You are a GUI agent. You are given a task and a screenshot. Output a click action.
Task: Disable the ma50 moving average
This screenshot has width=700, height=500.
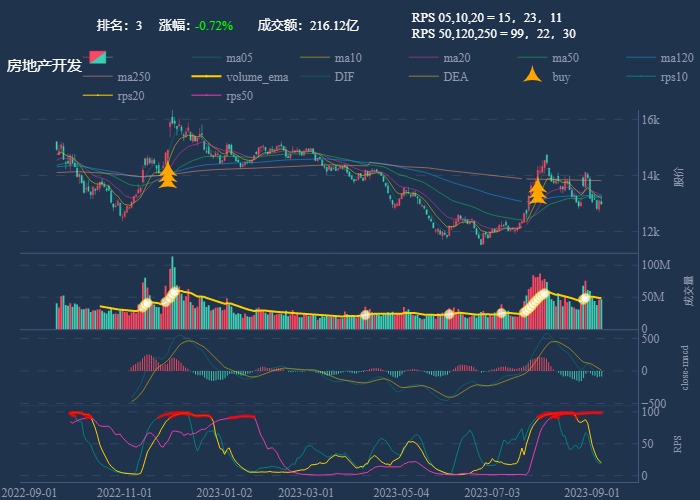(533, 58)
